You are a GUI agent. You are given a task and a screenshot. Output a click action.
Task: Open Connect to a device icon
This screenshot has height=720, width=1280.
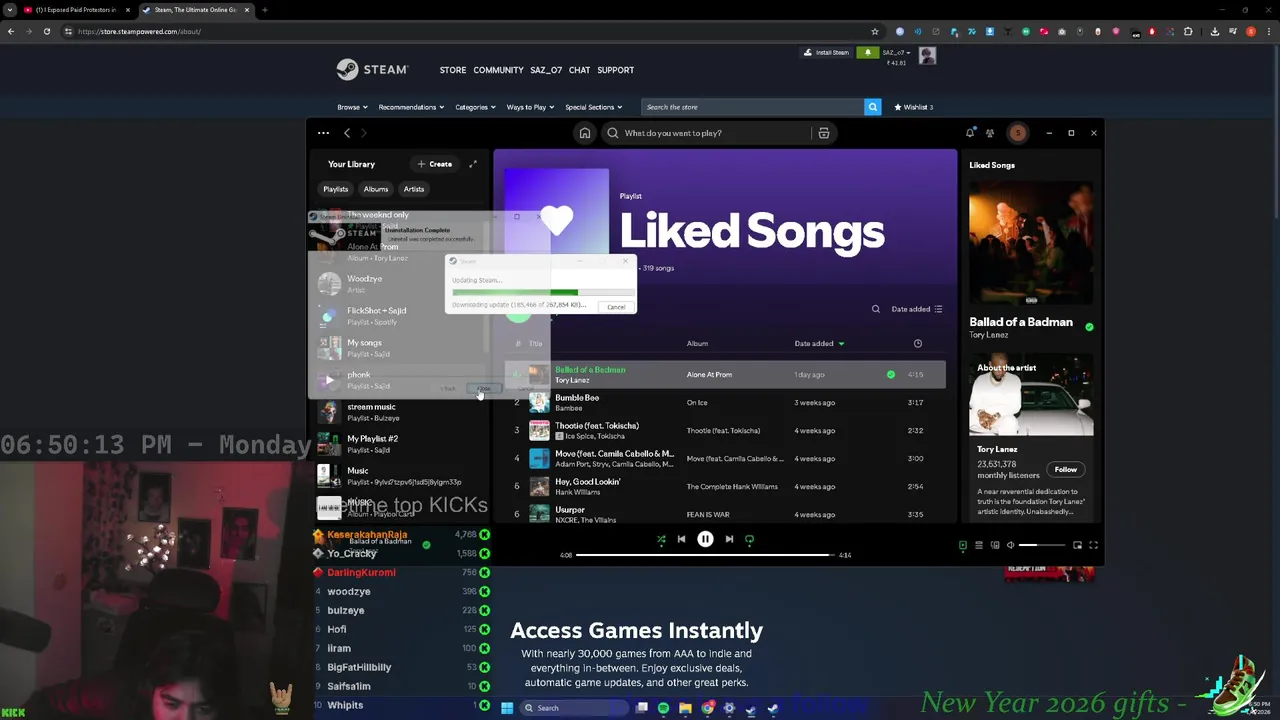(x=995, y=545)
